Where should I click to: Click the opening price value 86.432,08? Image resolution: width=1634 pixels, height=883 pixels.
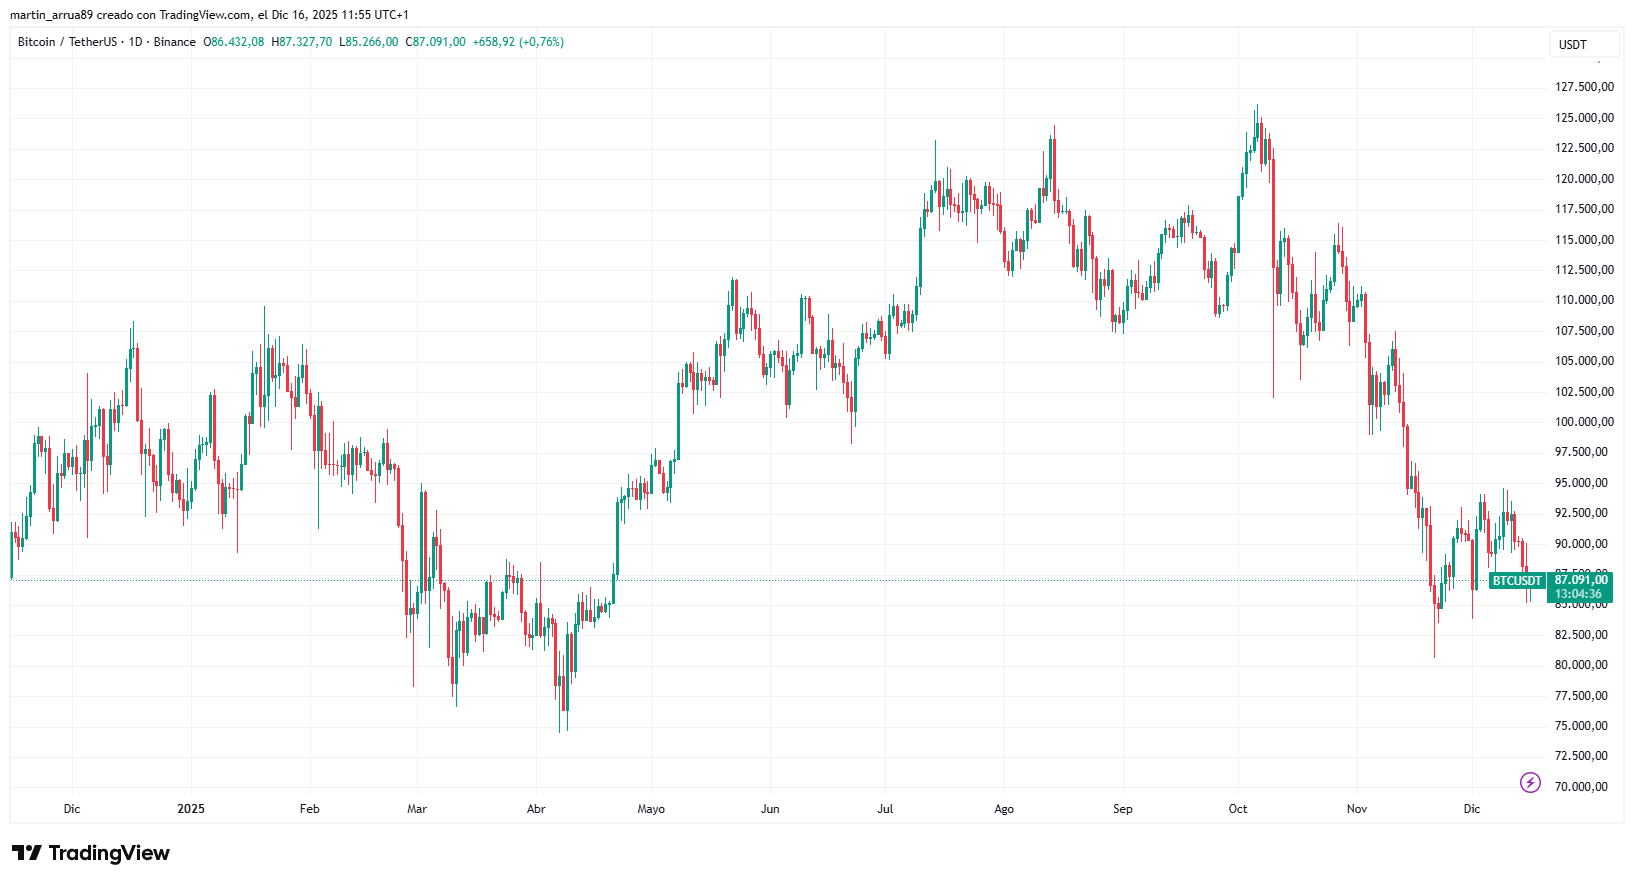238,42
